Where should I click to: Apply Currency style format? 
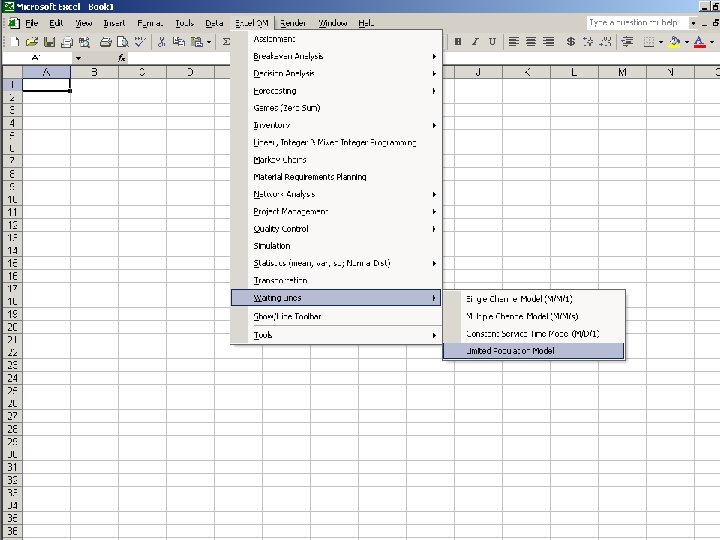tap(570, 42)
